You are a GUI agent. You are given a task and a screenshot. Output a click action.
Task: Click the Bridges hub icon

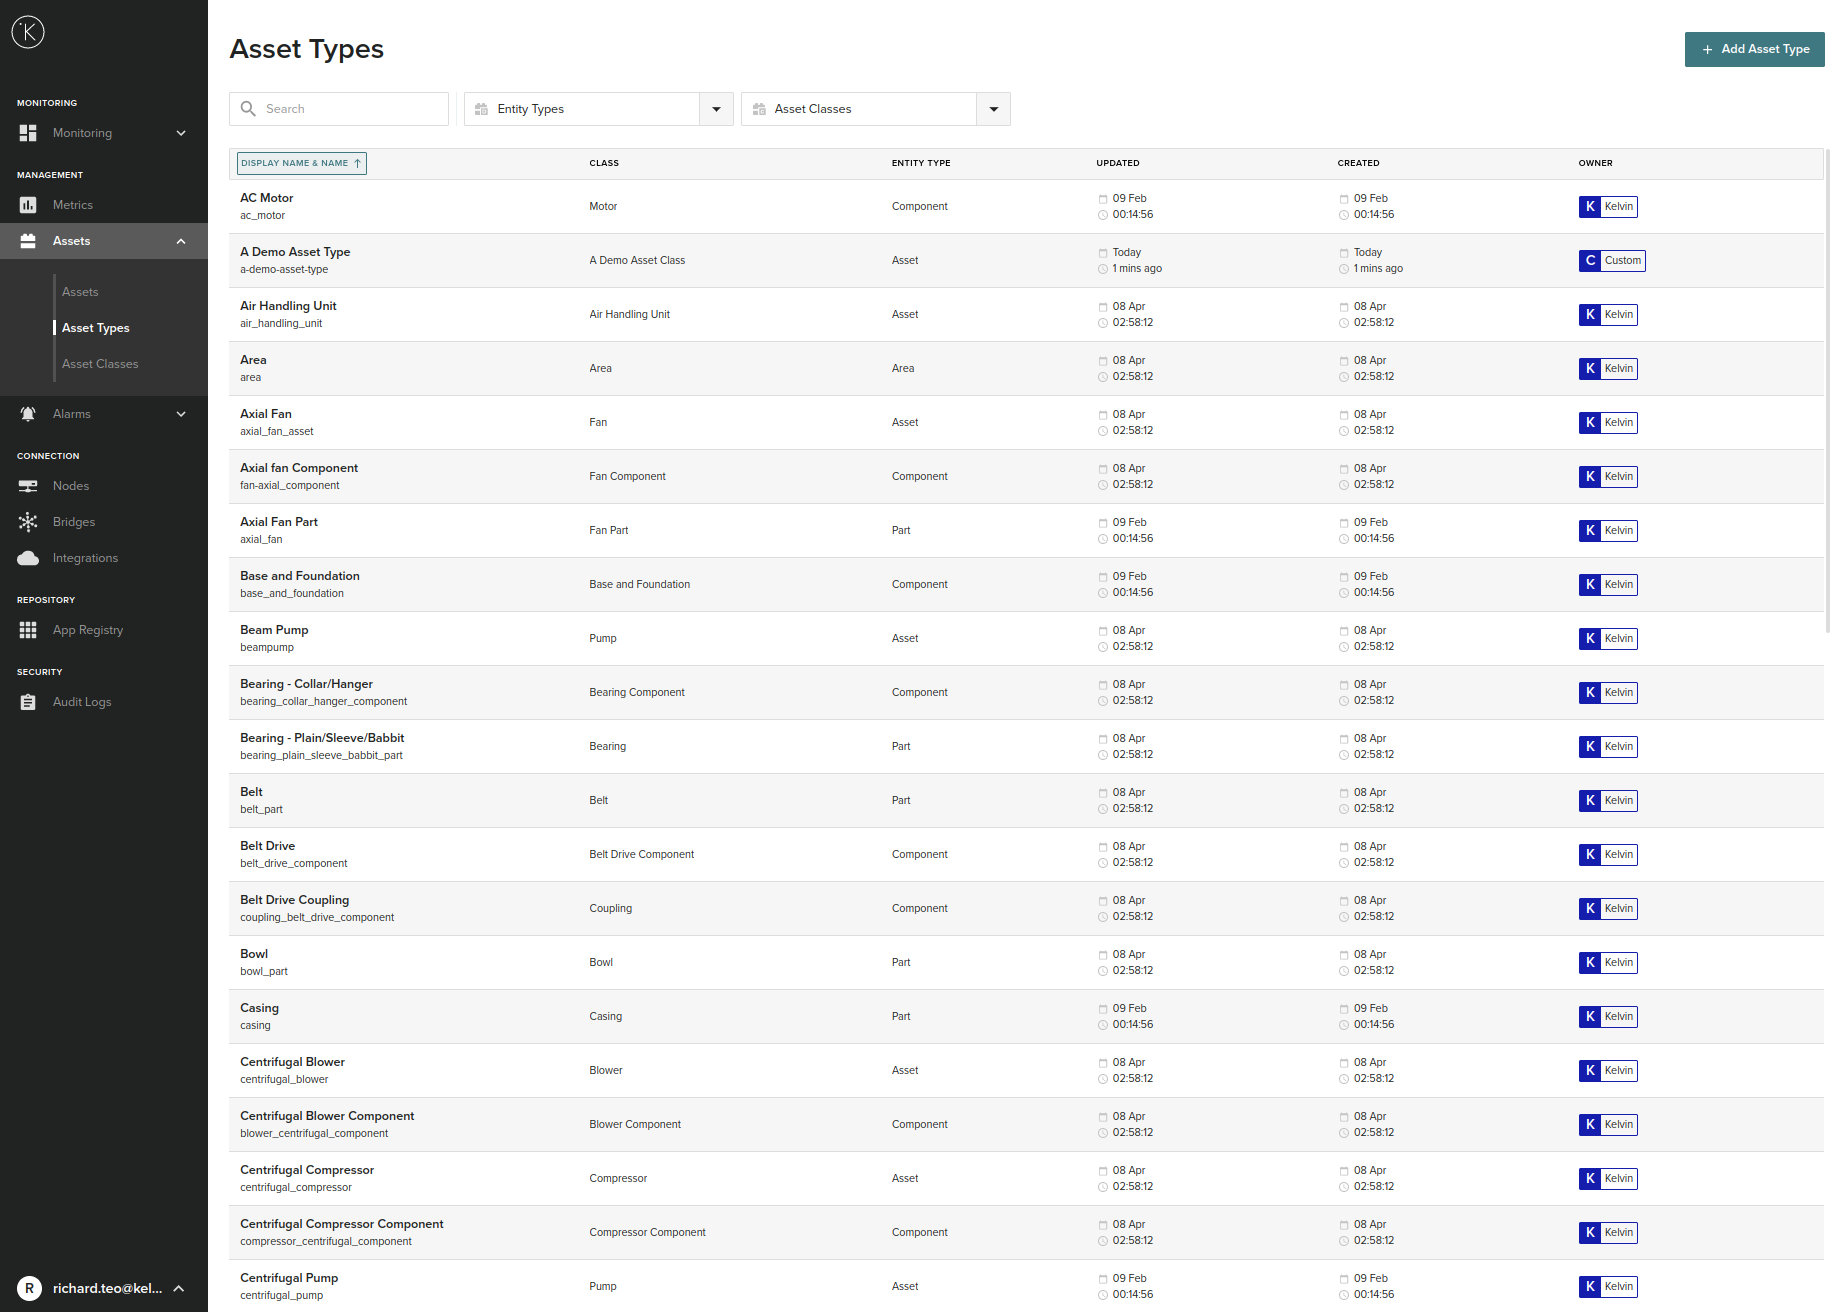[x=28, y=522]
